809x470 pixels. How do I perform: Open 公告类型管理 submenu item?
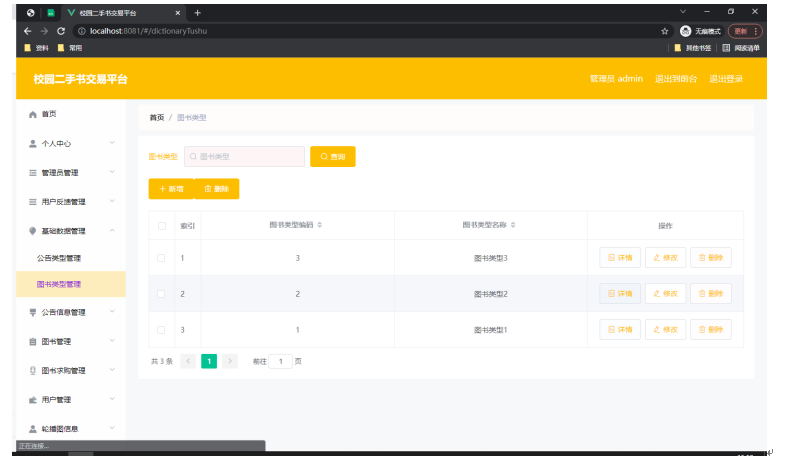click(71, 258)
